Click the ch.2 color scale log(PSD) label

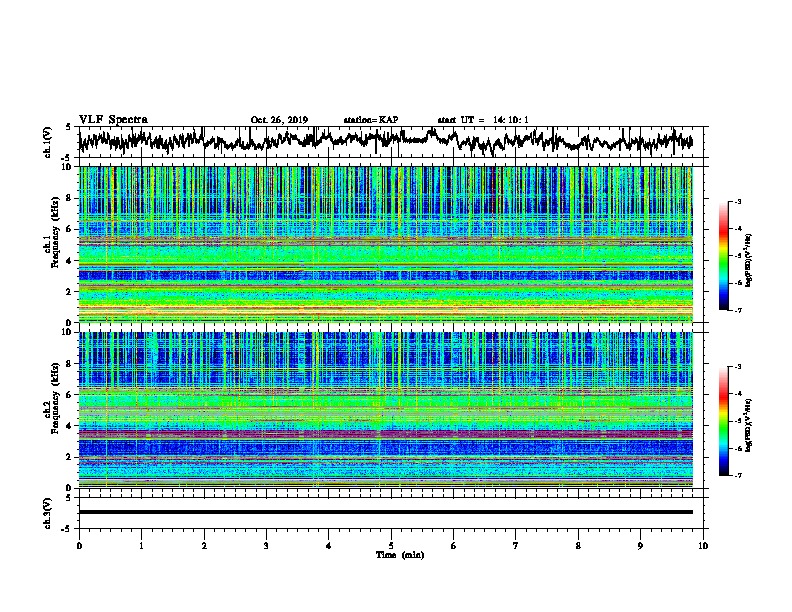[x=749, y=425]
